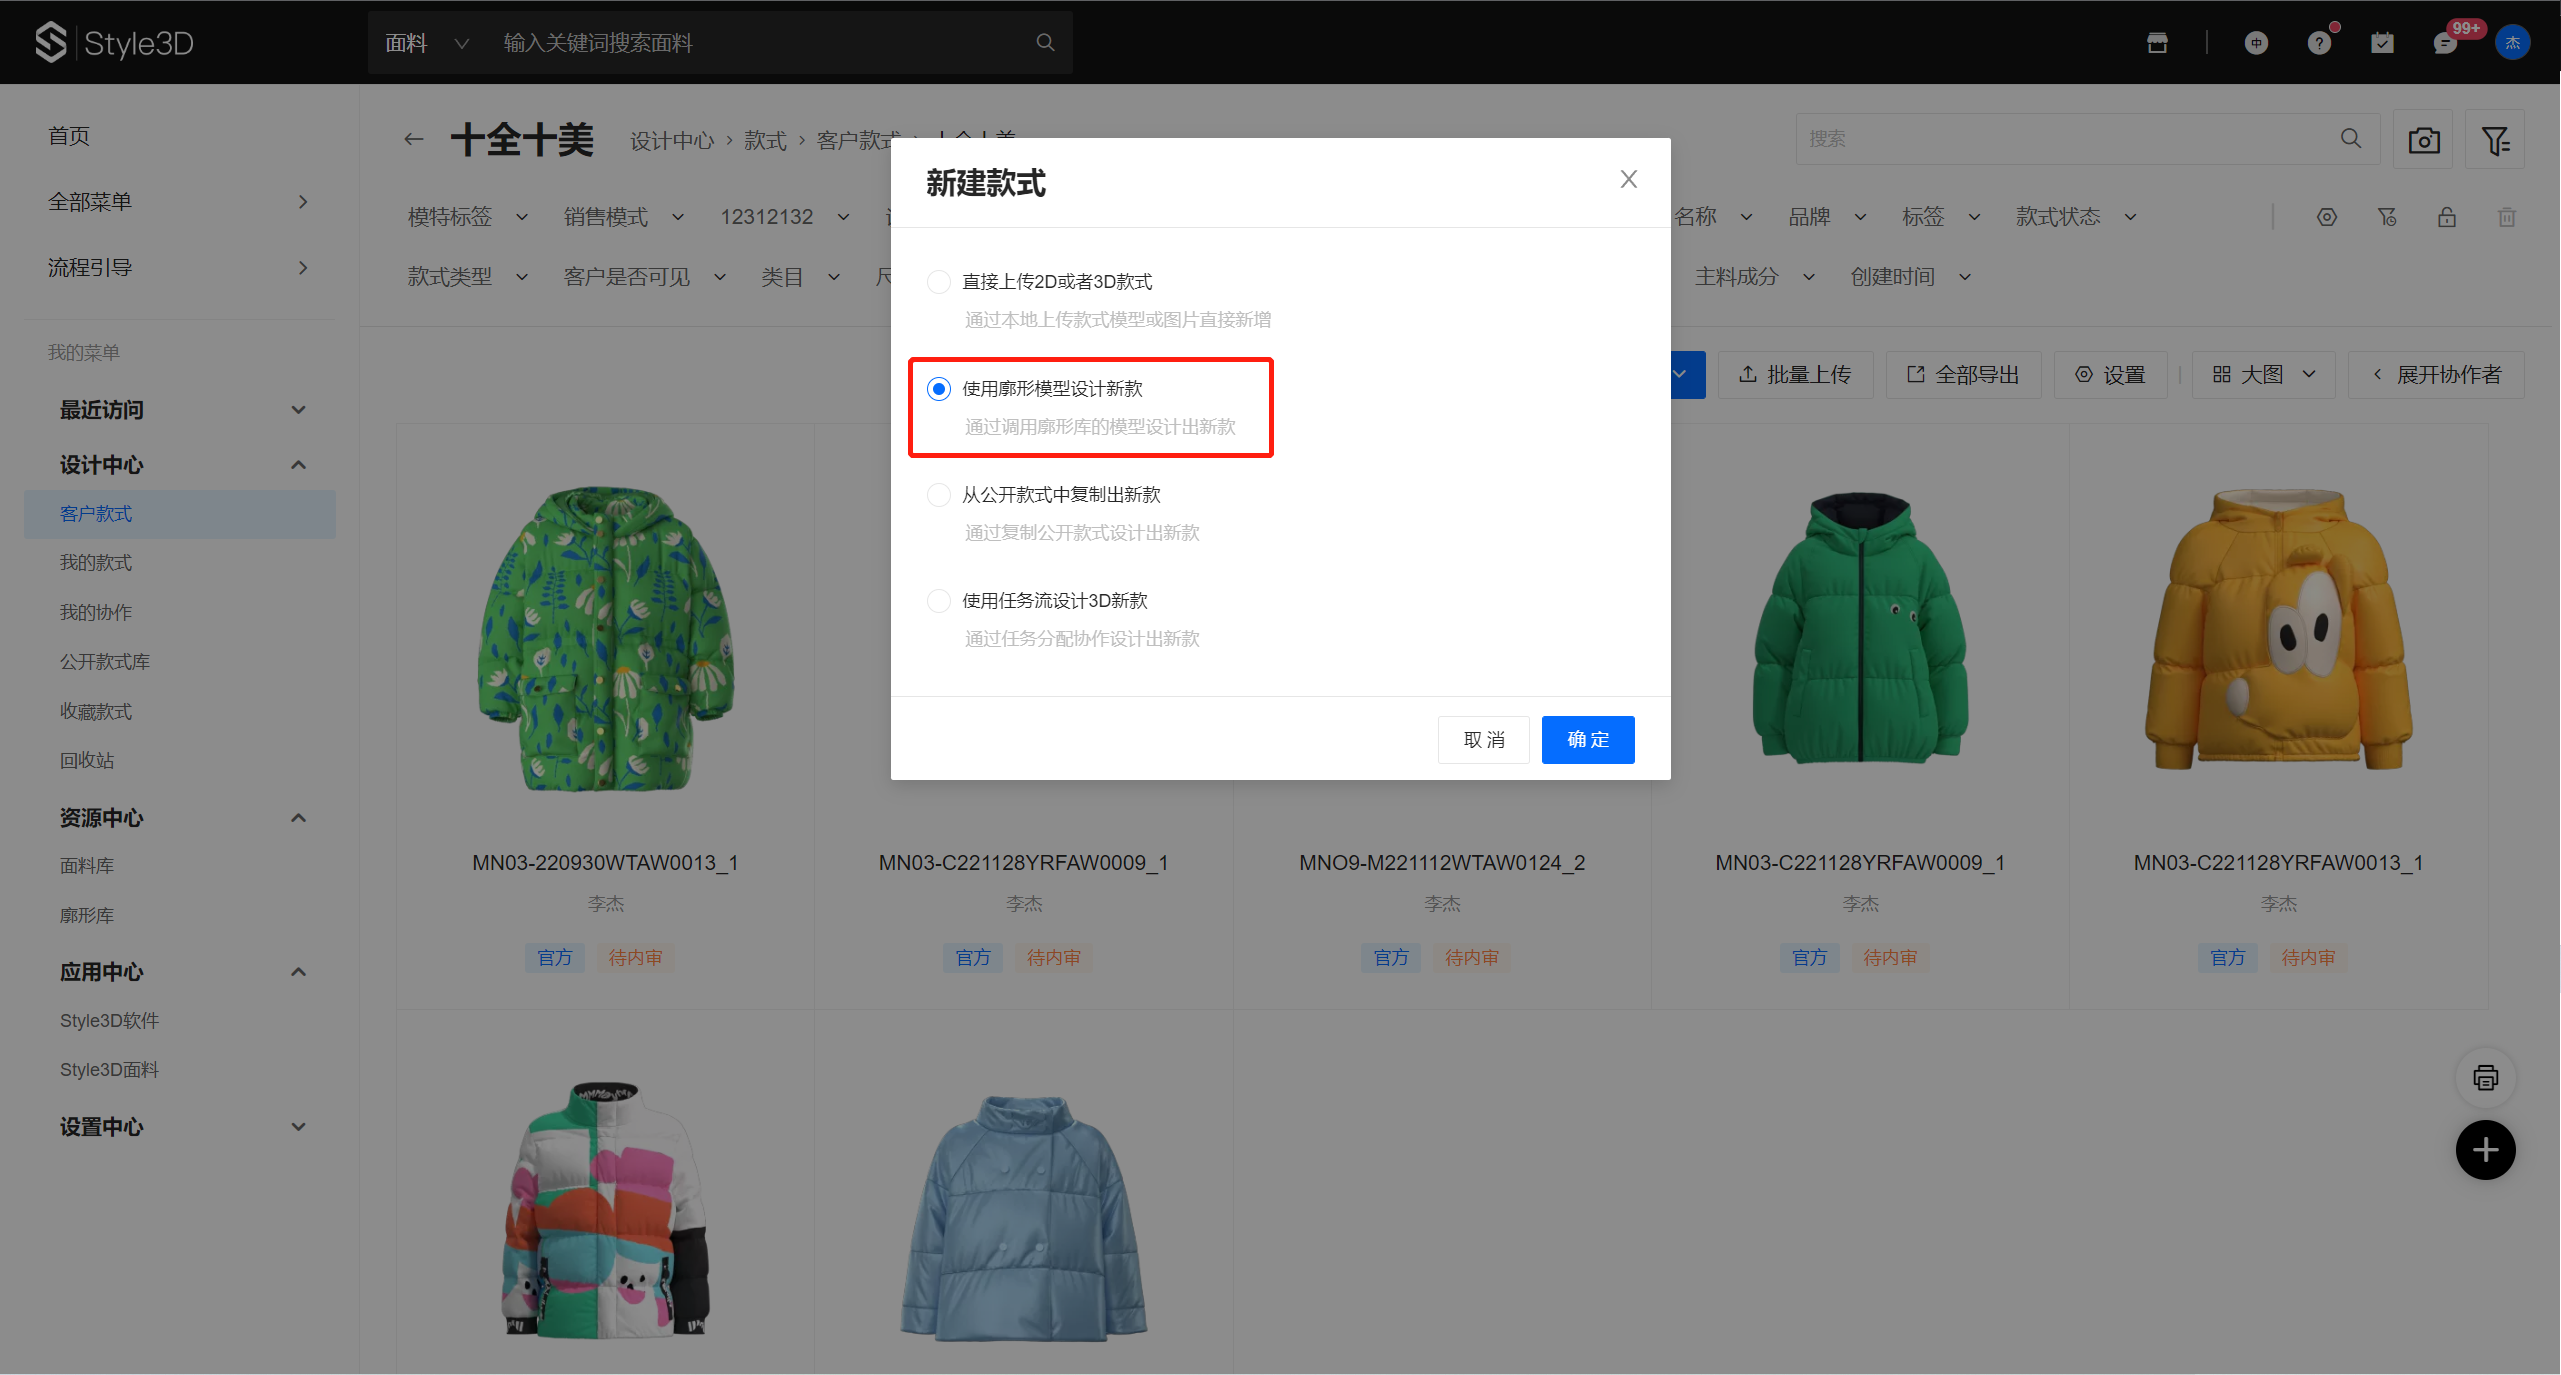
Task: Open 公开款式库 in sidebar
Action: (x=105, y=662)
